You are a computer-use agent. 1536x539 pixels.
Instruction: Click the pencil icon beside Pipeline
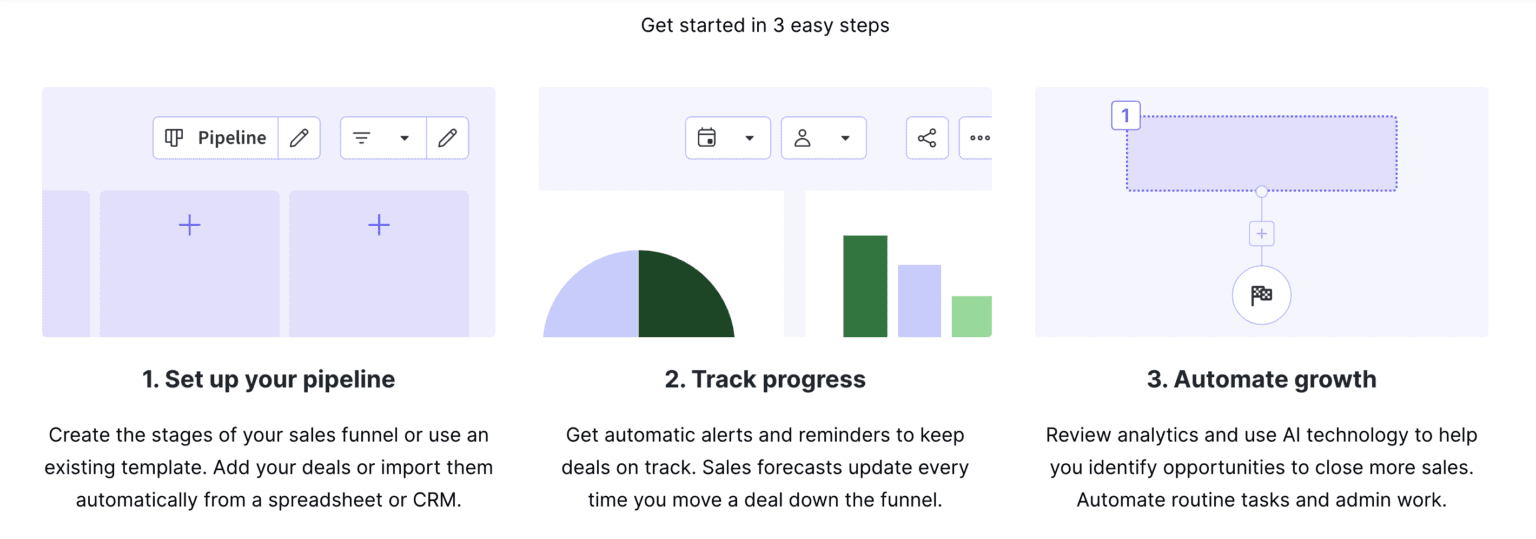coord(299,138)
